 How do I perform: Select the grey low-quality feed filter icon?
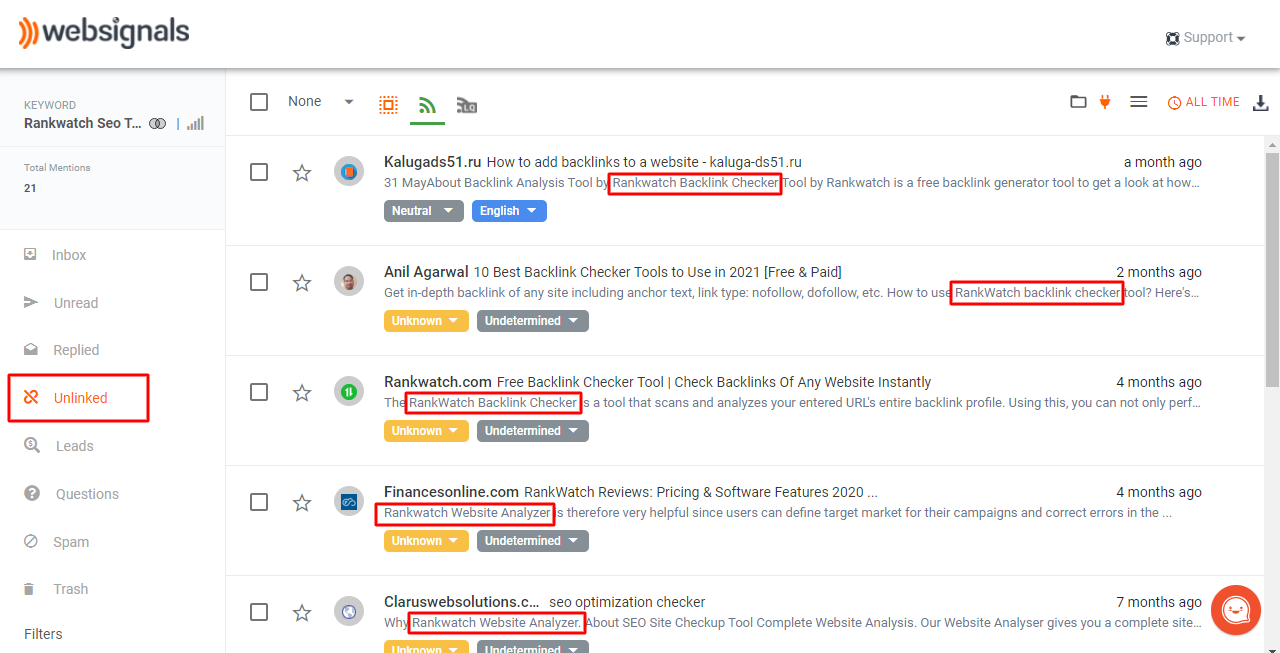(466, 105)
